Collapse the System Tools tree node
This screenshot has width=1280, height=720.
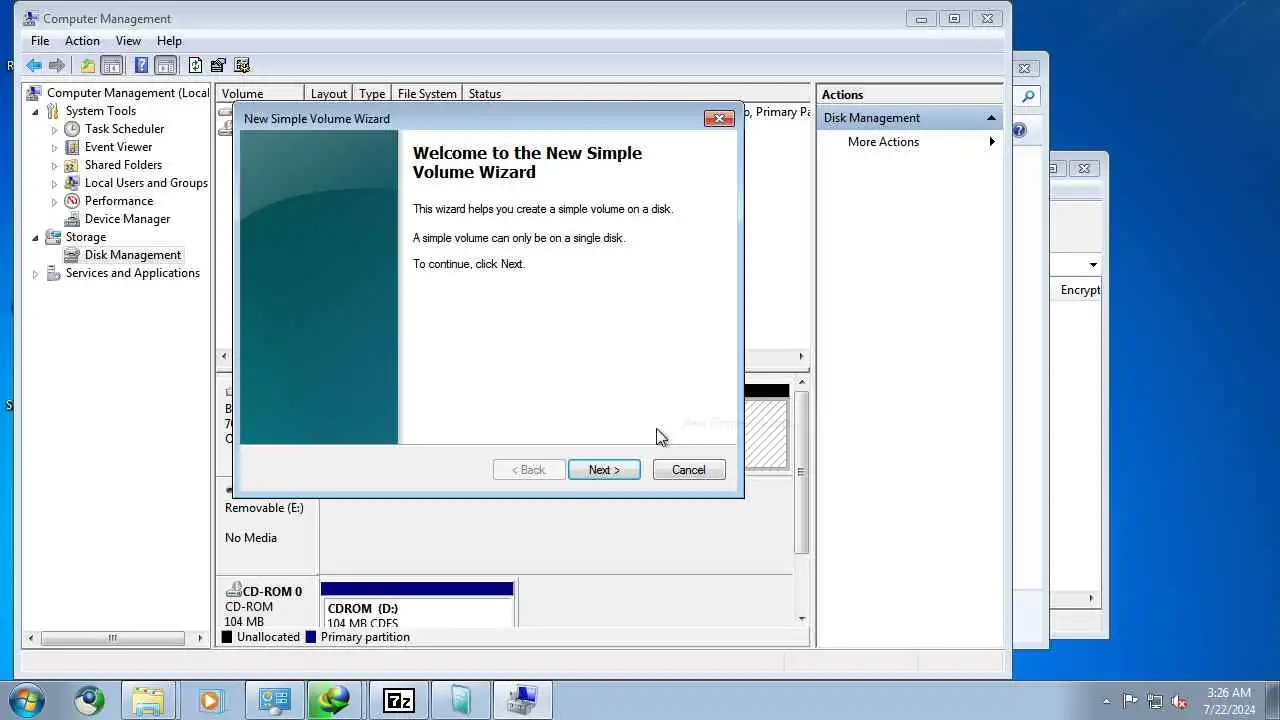click(36, 112)
